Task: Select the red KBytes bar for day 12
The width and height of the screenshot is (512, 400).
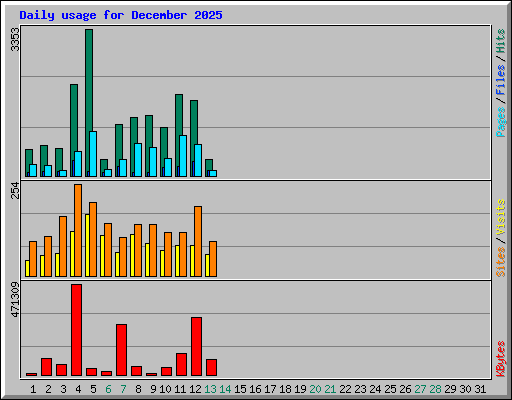Action: (196, 347)
